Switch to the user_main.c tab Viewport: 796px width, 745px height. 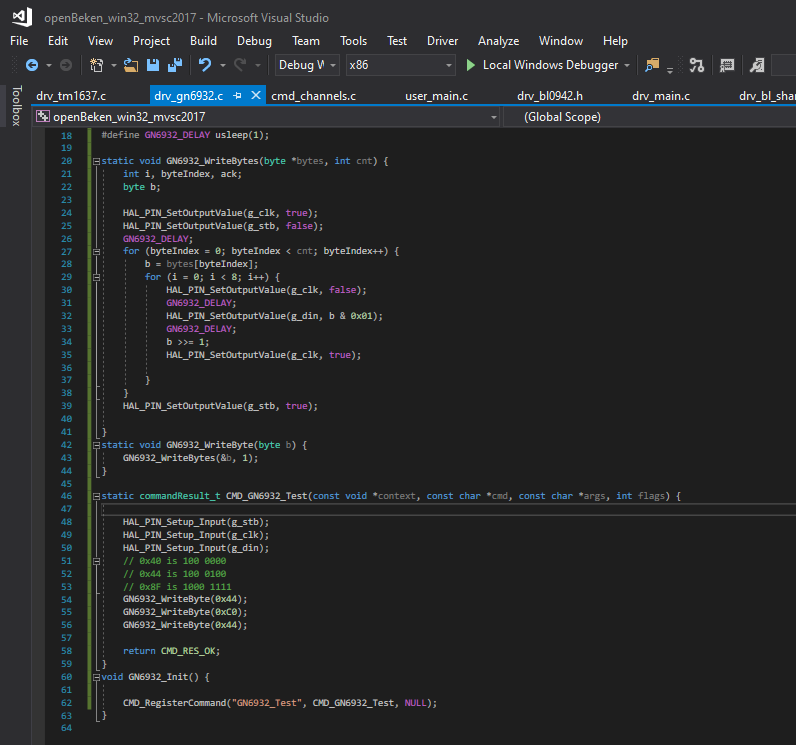tap(437, 96)
